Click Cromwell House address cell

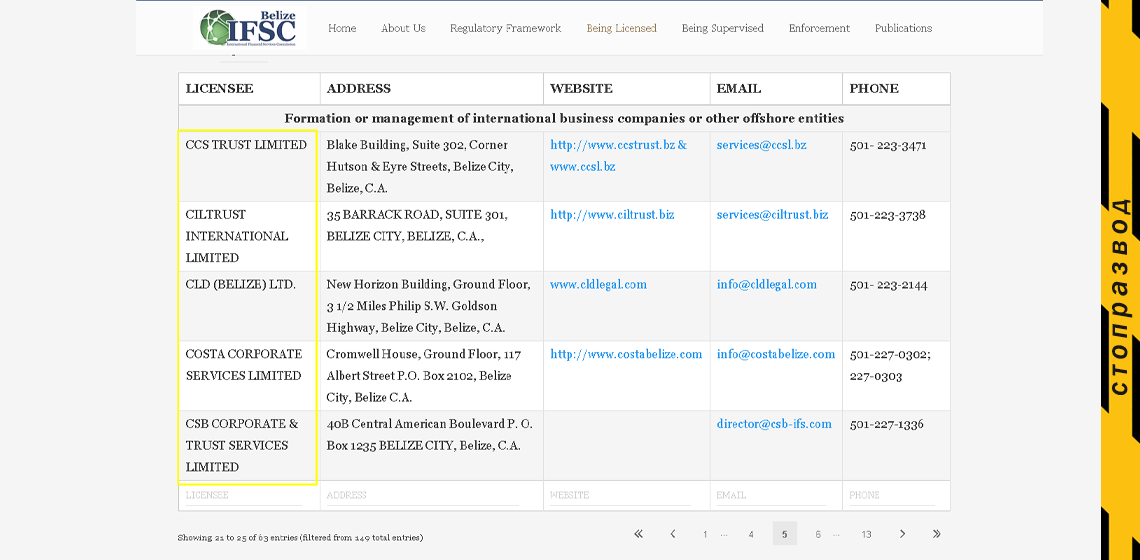click(432, 376)
